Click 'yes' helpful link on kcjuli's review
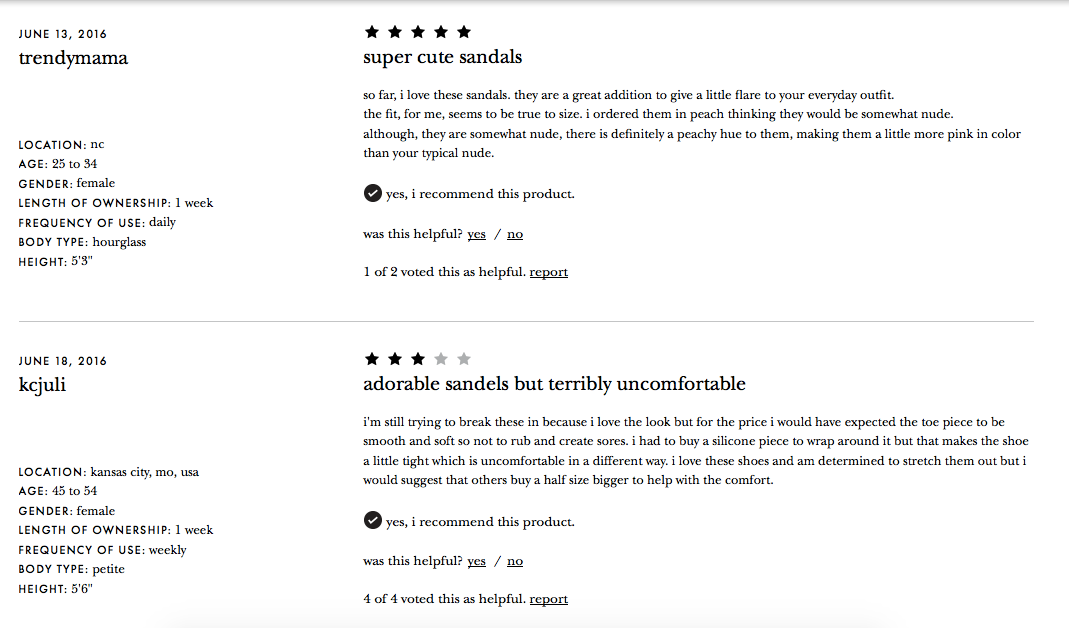The image size is (1069, 628). (476, 560)
